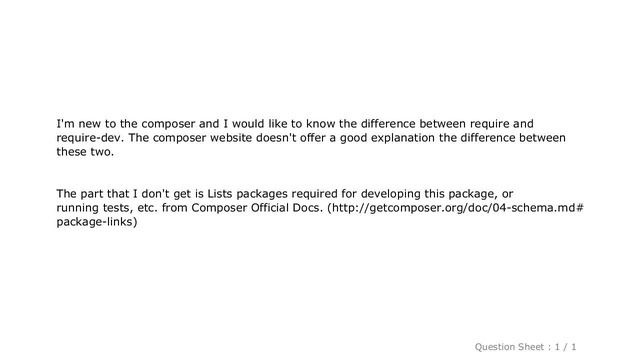
Task: Click the word 'I'm' opening the first paragraph
Action: point(65,123)
